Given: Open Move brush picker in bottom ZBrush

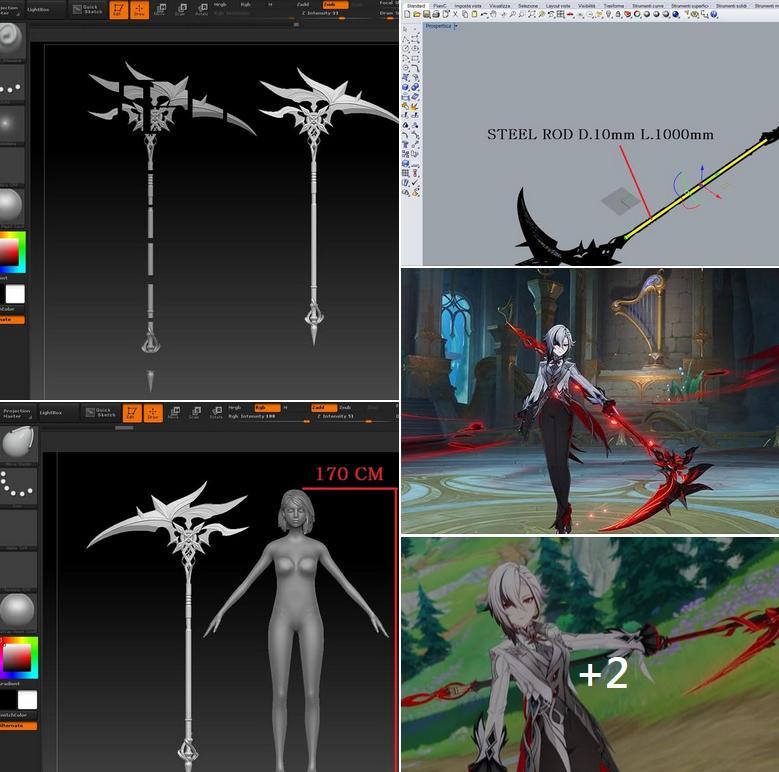Looking at the screenshot, I should coord(18,444).
